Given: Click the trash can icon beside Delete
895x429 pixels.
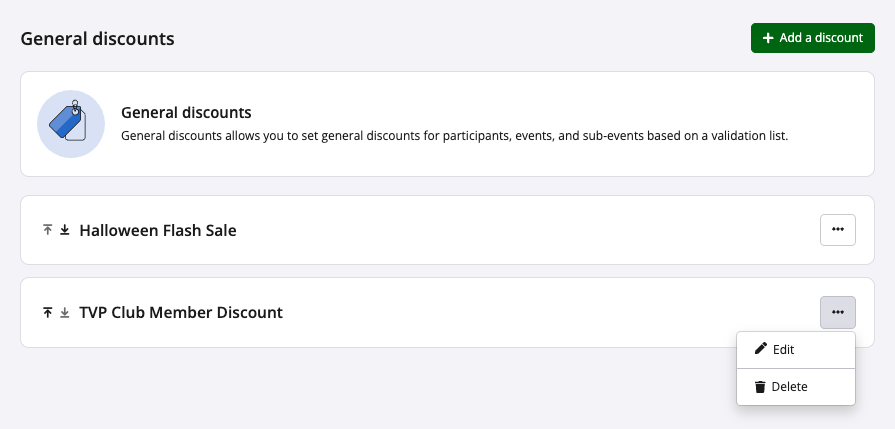Looking at the screenshot, I should [x=760, y=387].
